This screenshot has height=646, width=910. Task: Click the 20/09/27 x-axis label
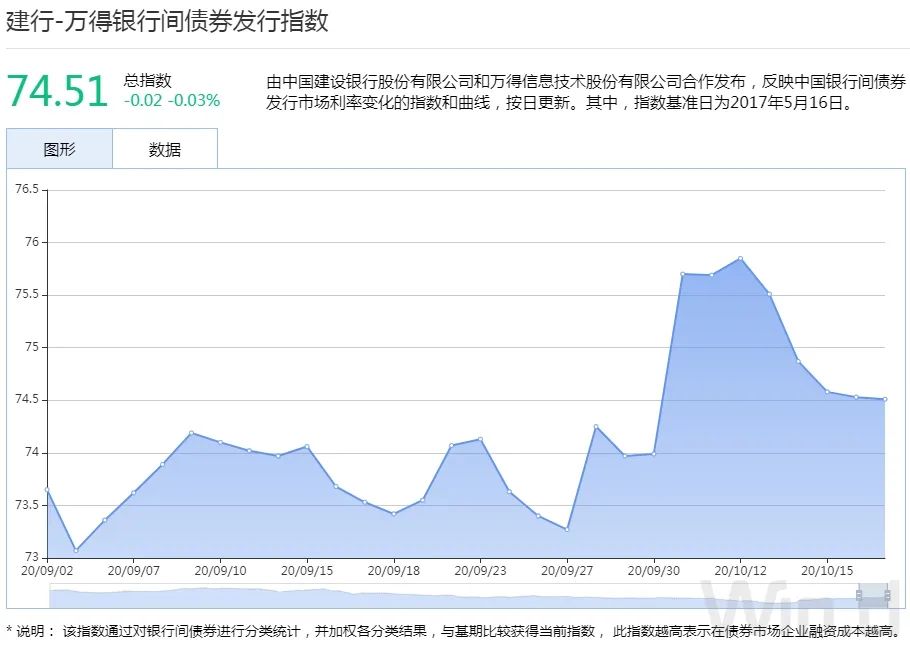click(x=567, y=571)
